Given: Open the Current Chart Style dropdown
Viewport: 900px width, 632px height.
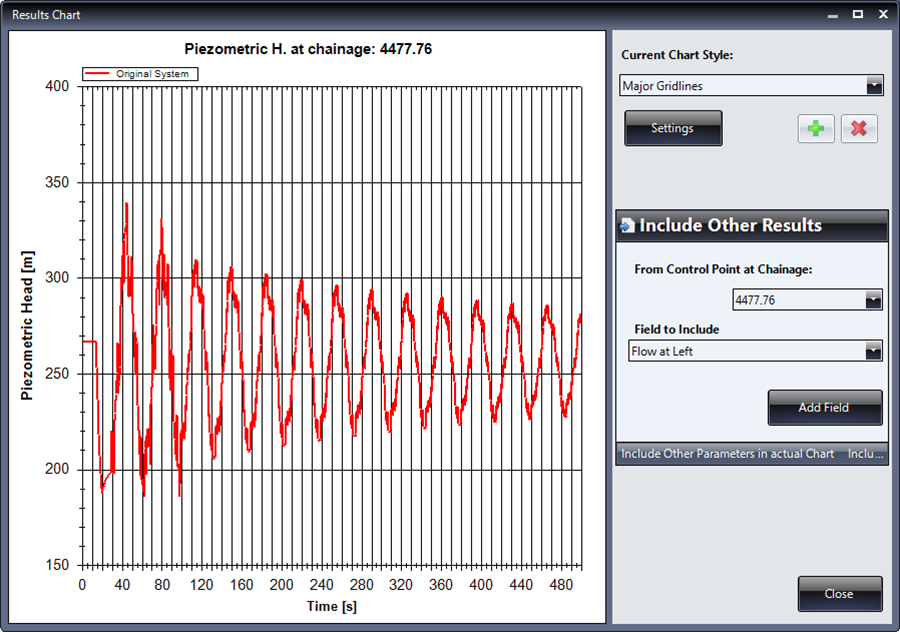Looking at the screenshot, I should click(874, 86).
